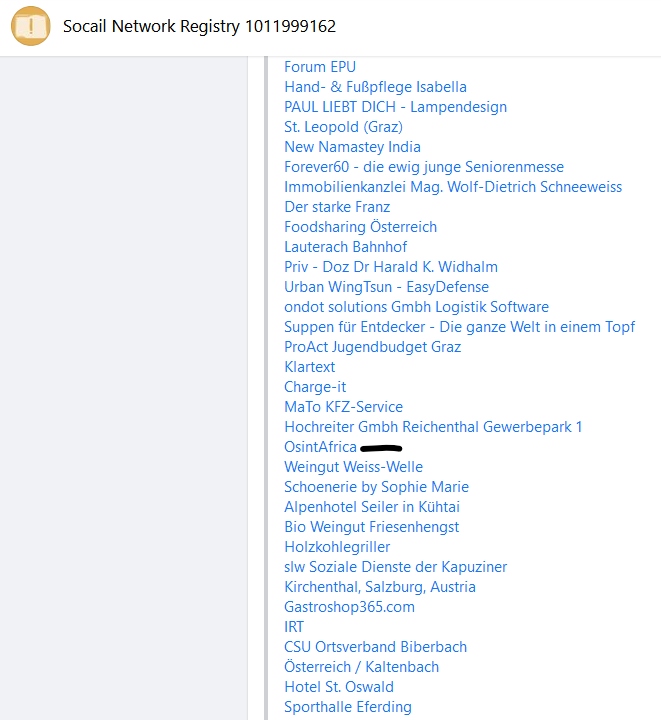Viewport: 661px width, 720px height.
Task: Select PAUL LIEBT DICH - Lampendesign
Action: (395, 107)
